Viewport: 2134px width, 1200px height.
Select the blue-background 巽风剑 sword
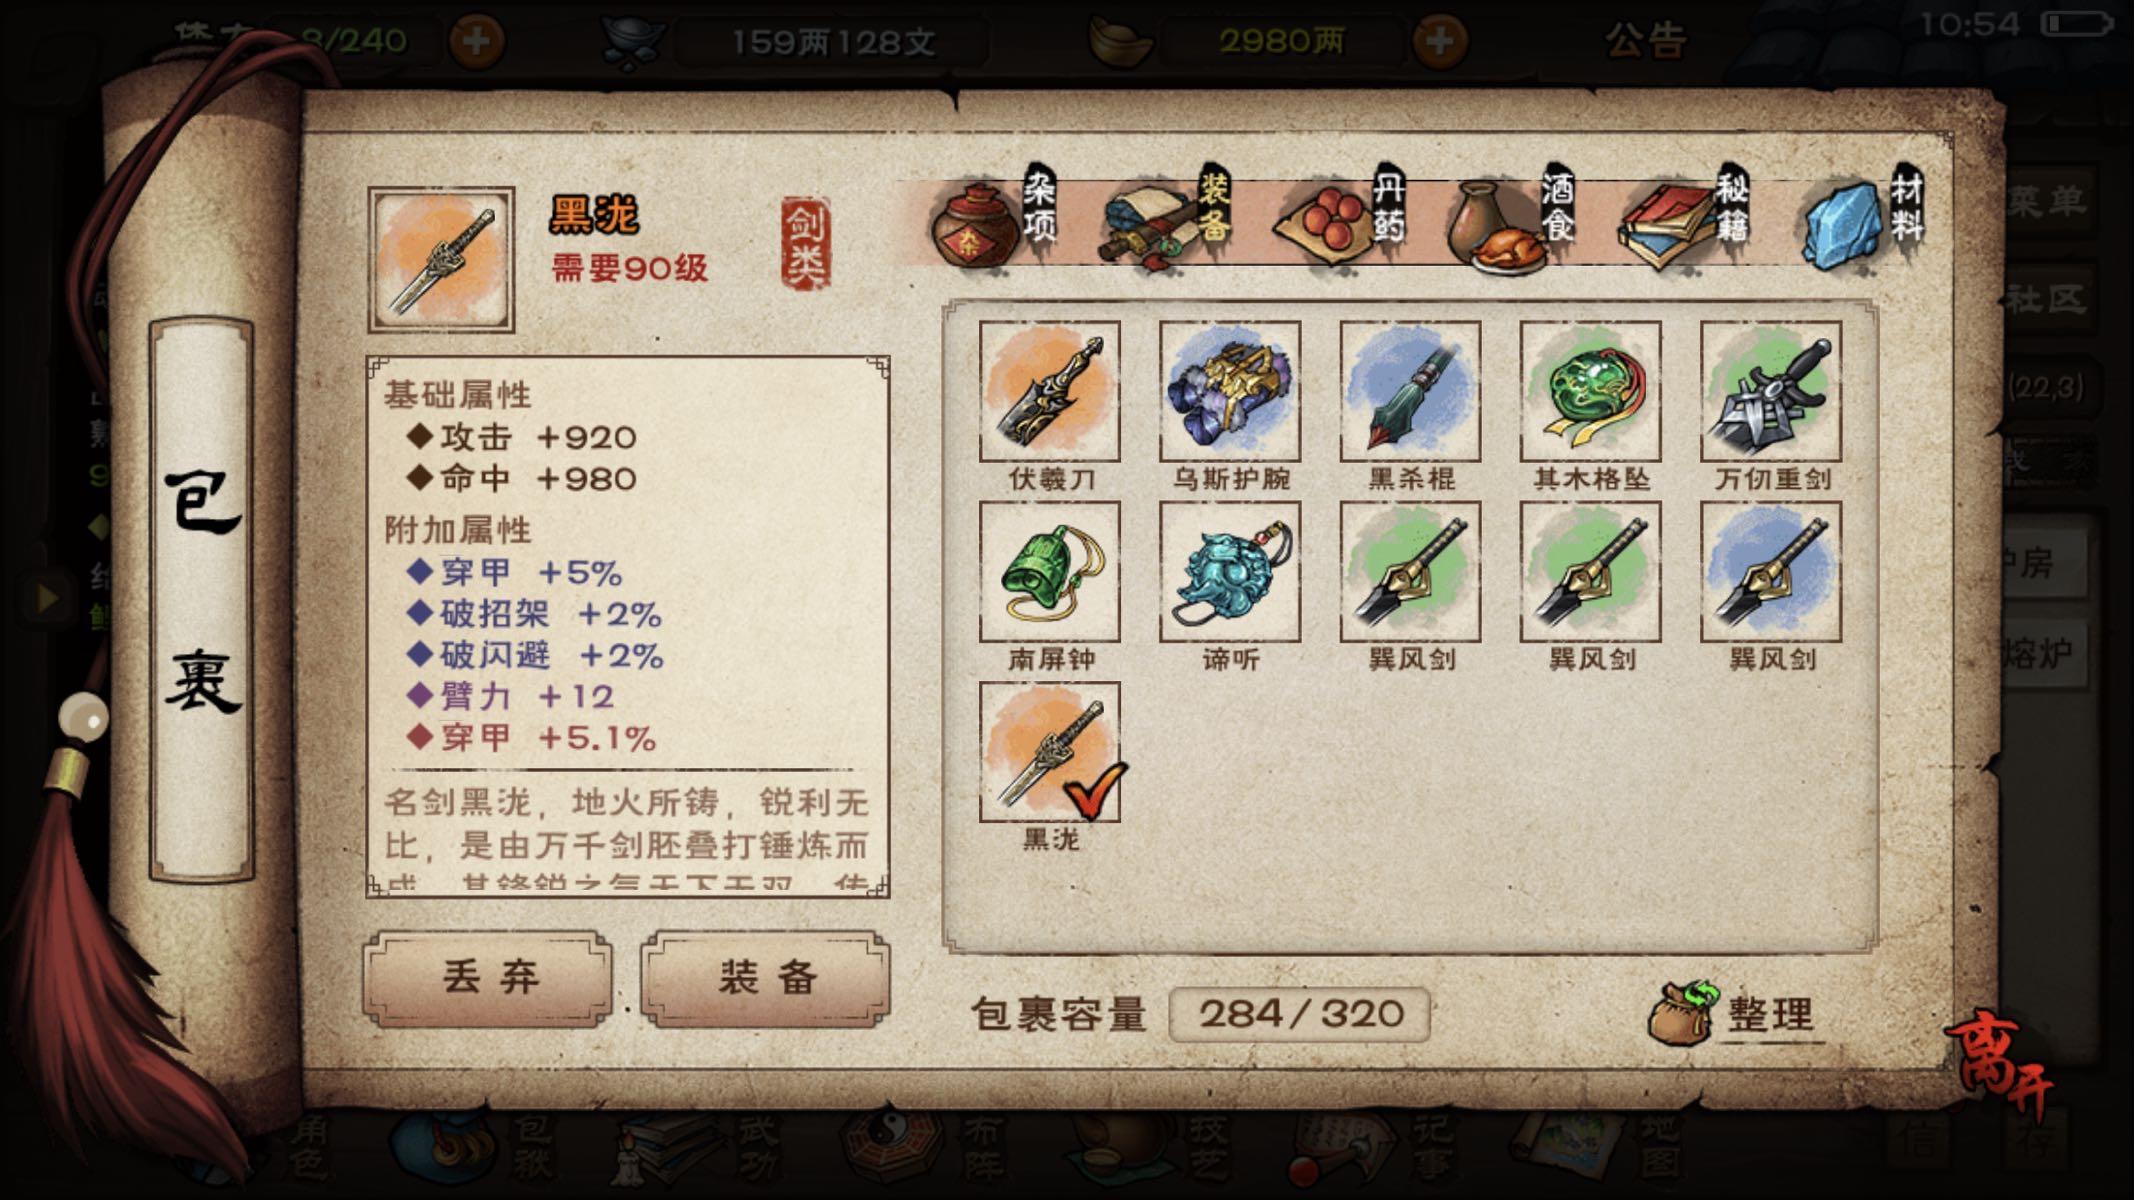pos(1771,571)
